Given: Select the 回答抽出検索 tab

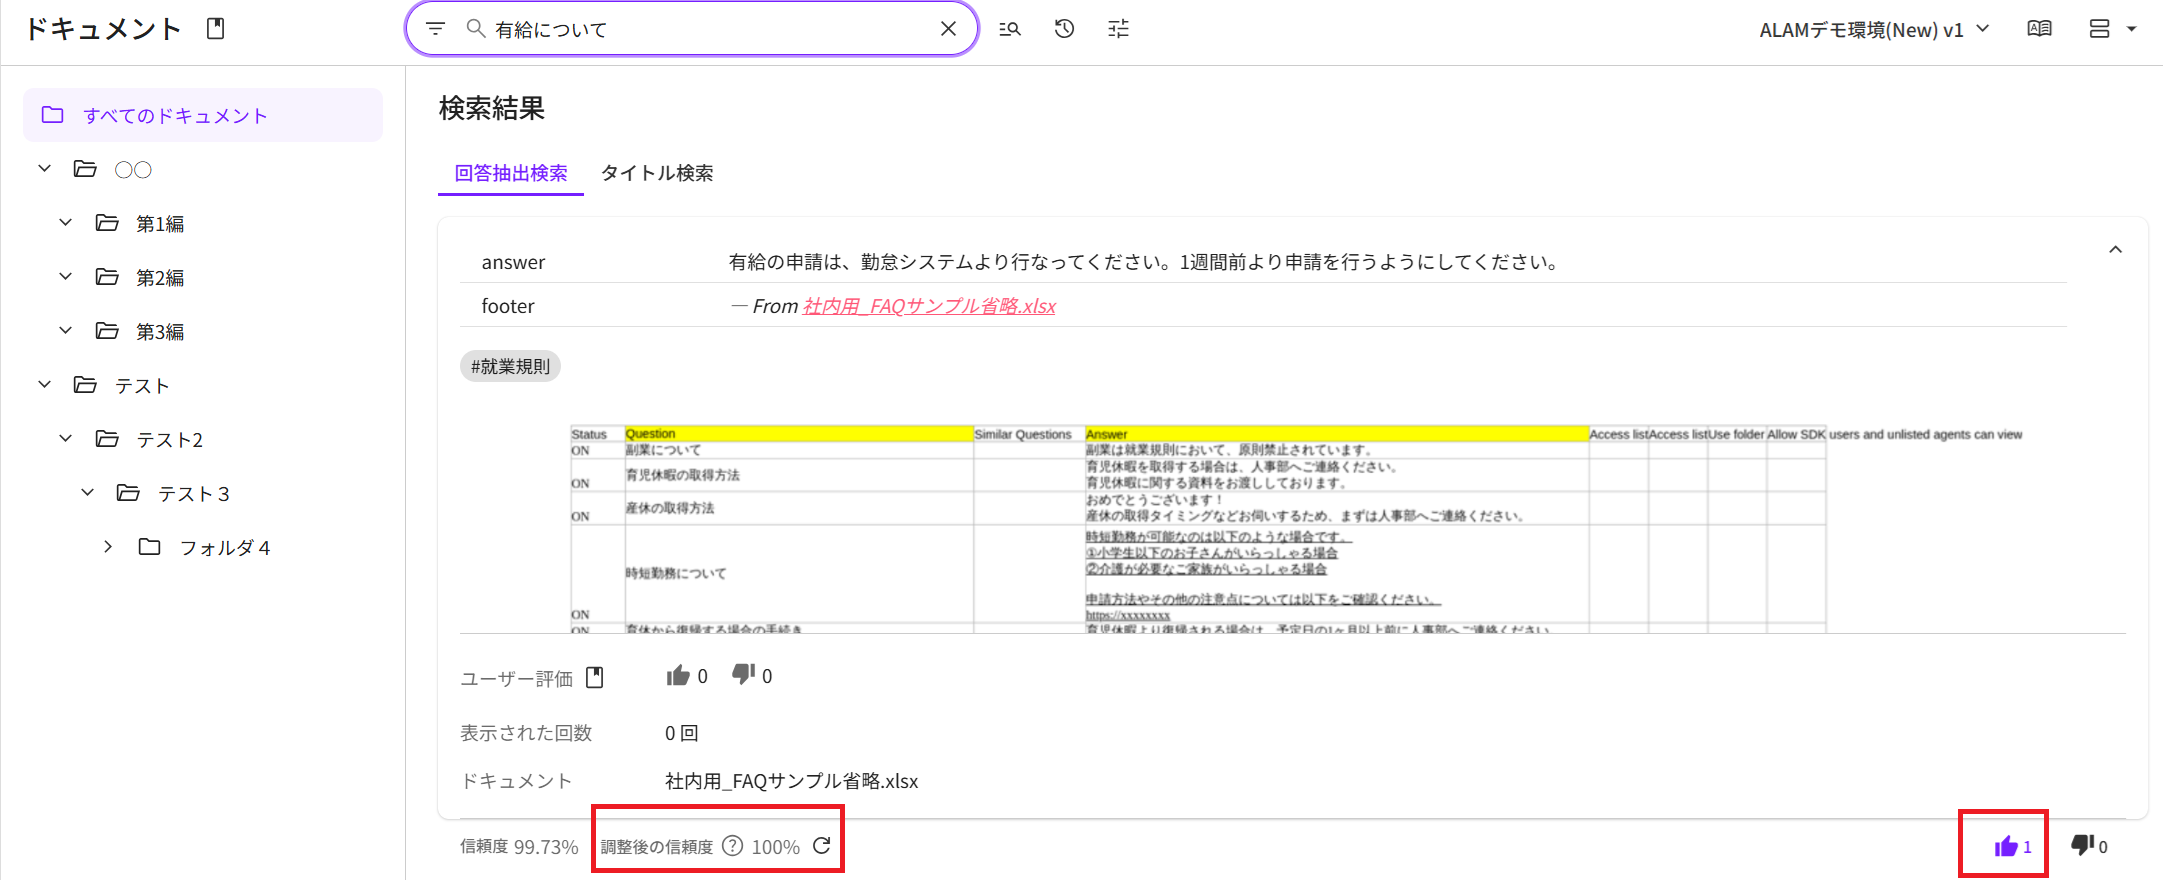Looking at the screenshot, I should 511,173.
